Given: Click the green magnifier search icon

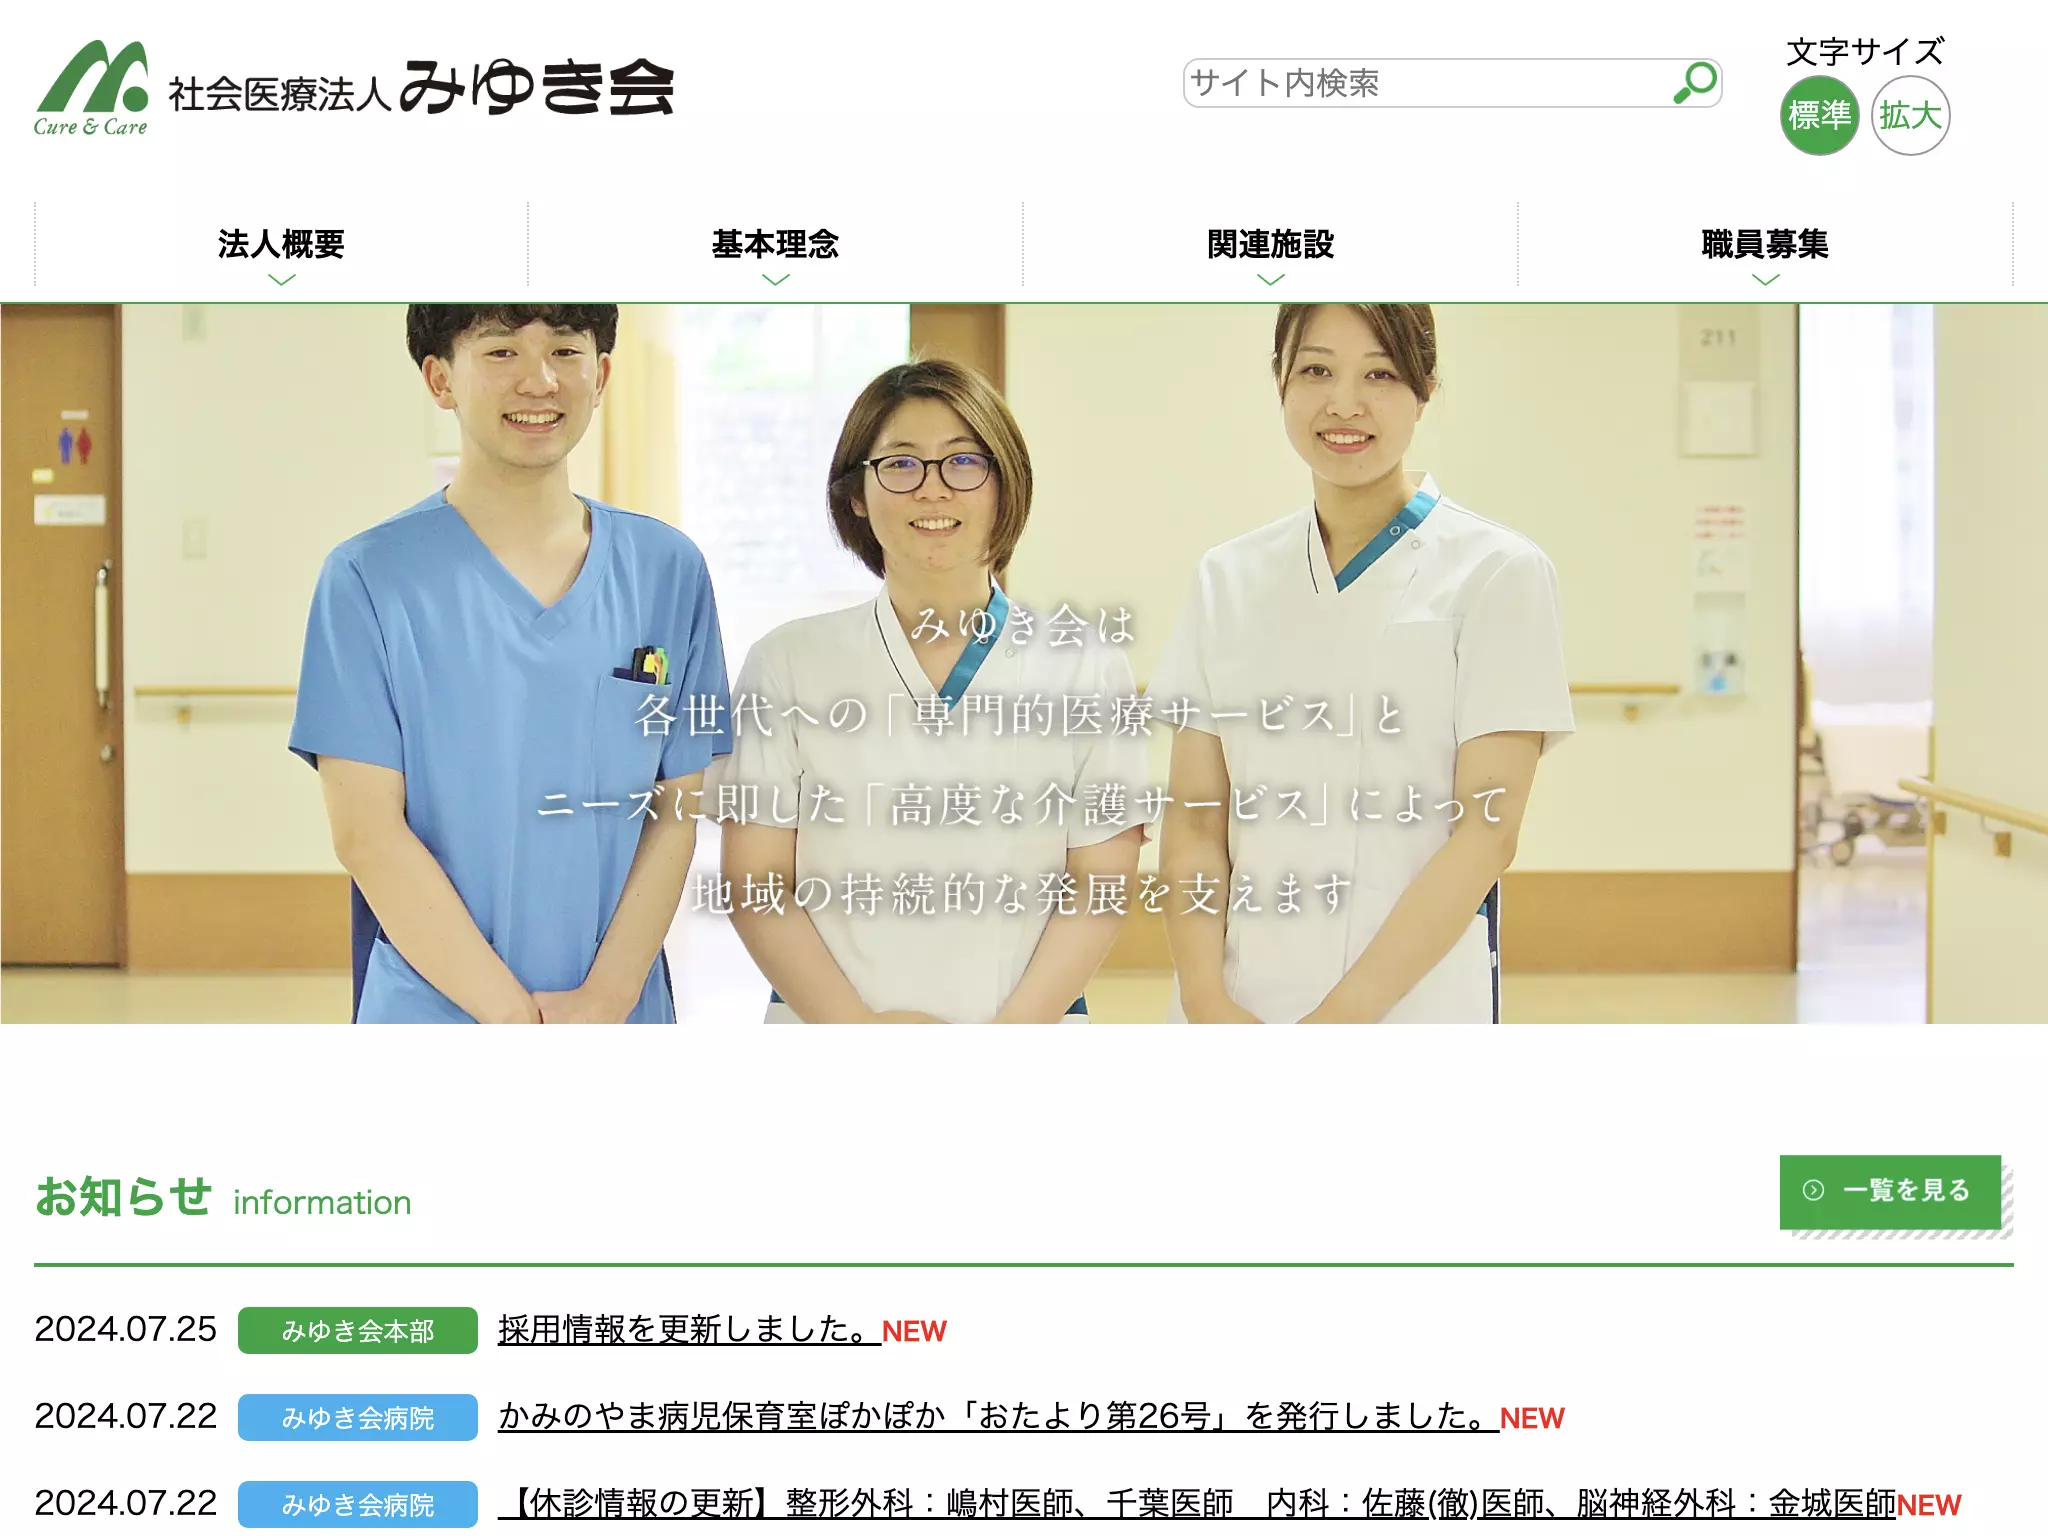Looking at the screenshot, I should [1695, 83].
